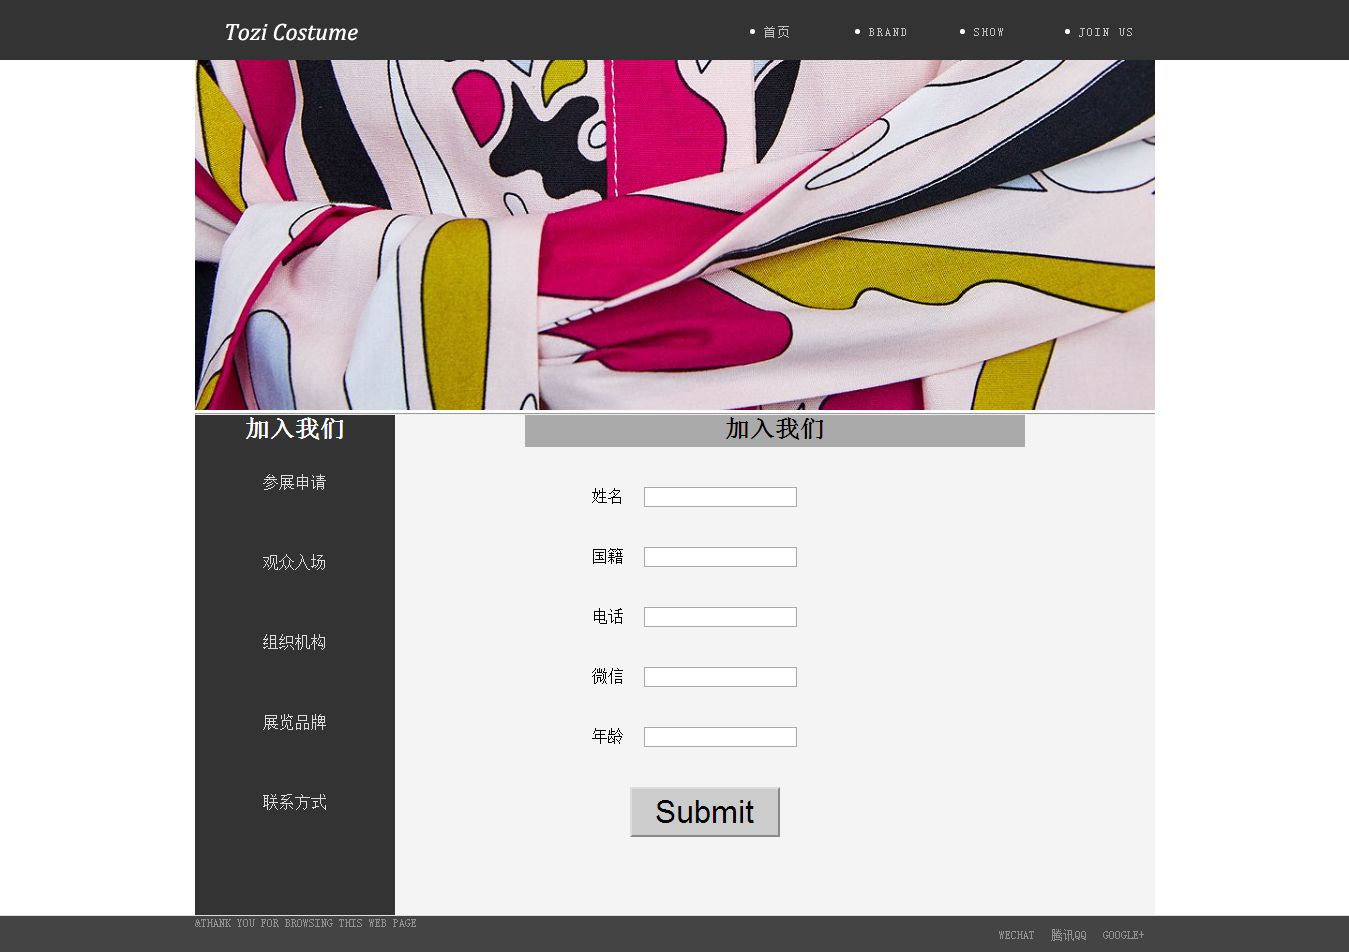Click the 姓名 field label
The width and height of the screenshot is (1349, 952).
click(607, 496)
